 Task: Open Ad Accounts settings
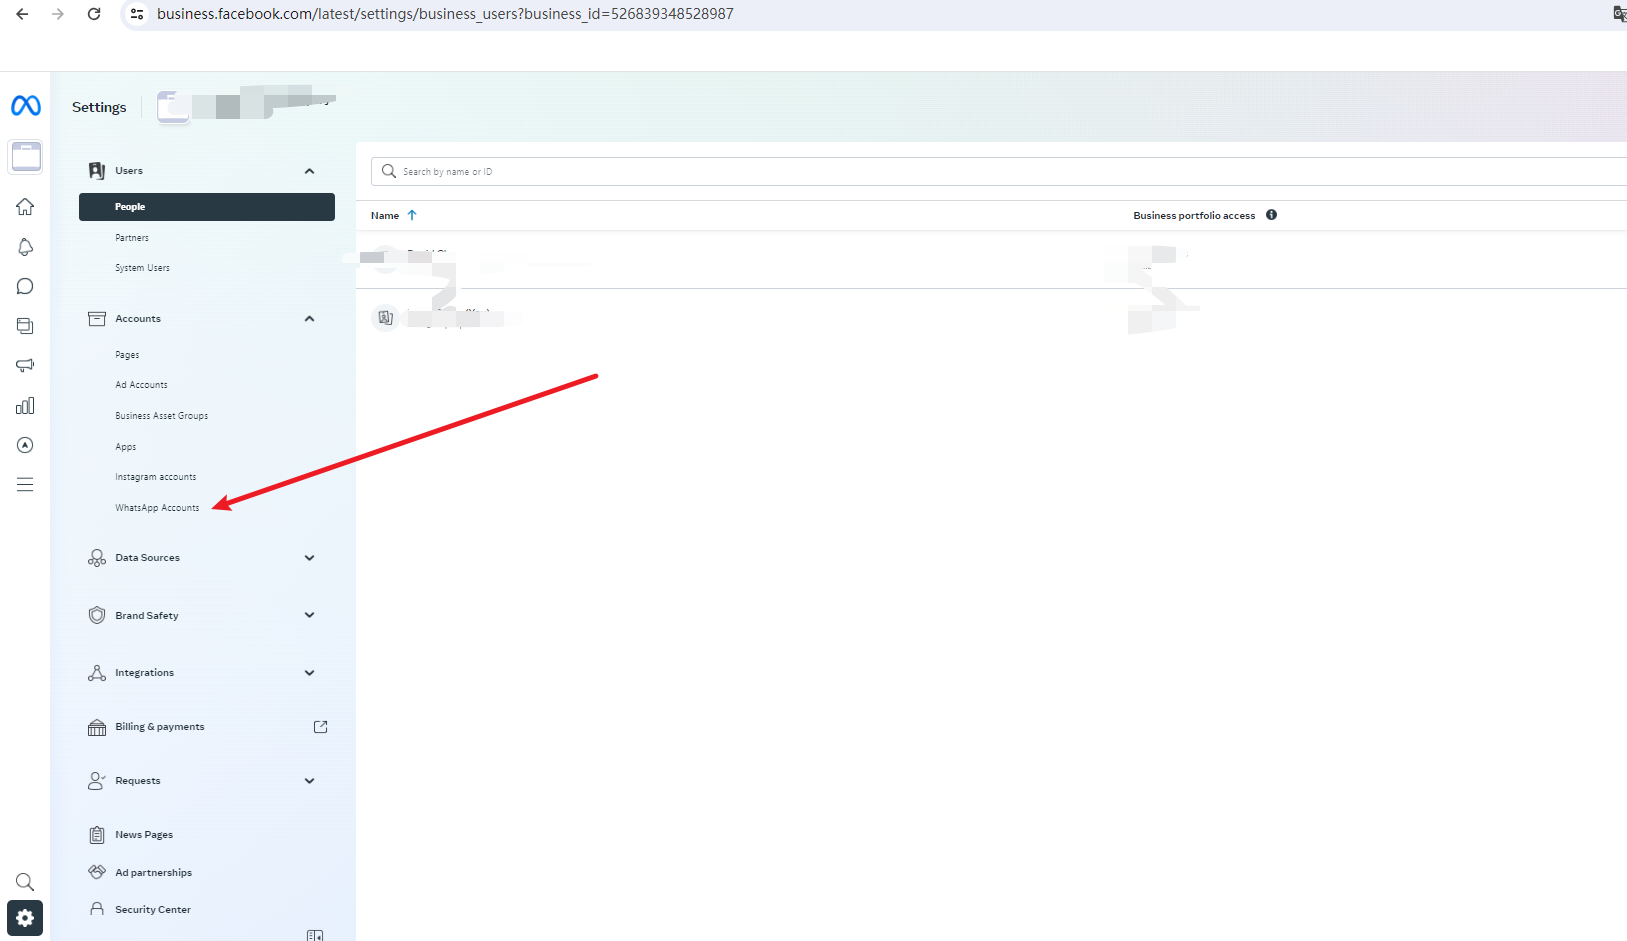[141, 385]
